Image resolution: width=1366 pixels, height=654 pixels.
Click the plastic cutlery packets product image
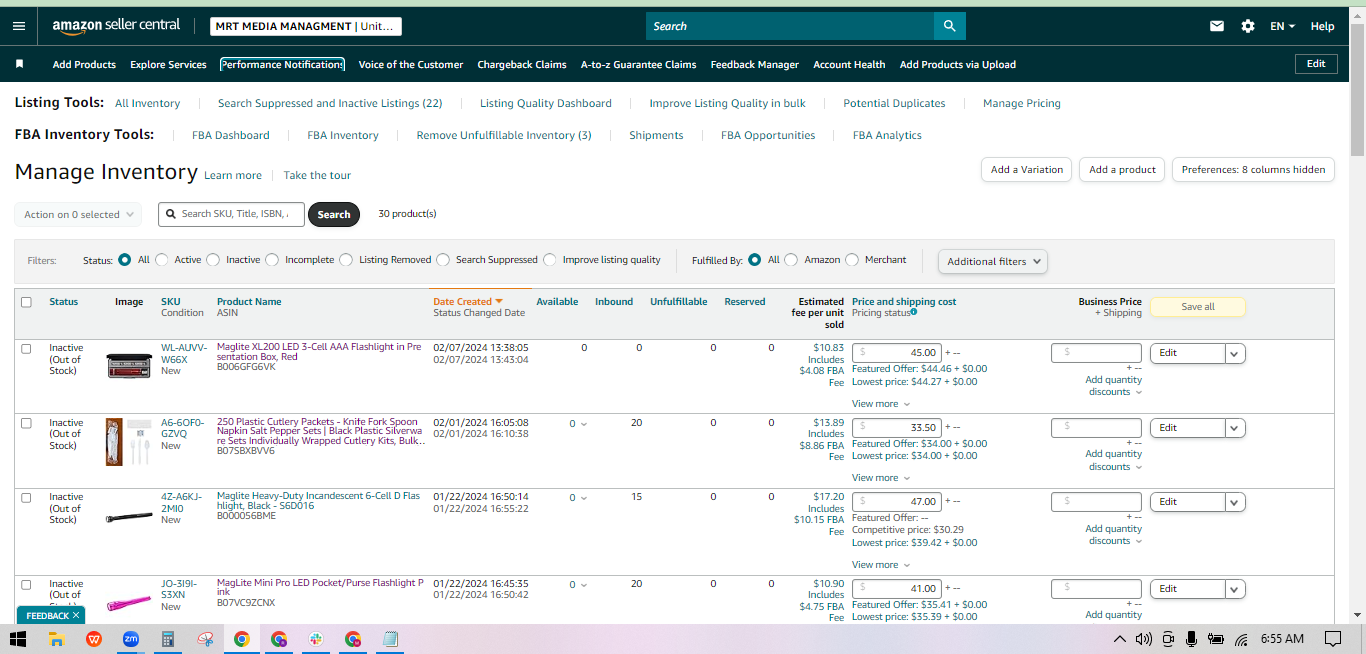[128, 441]
